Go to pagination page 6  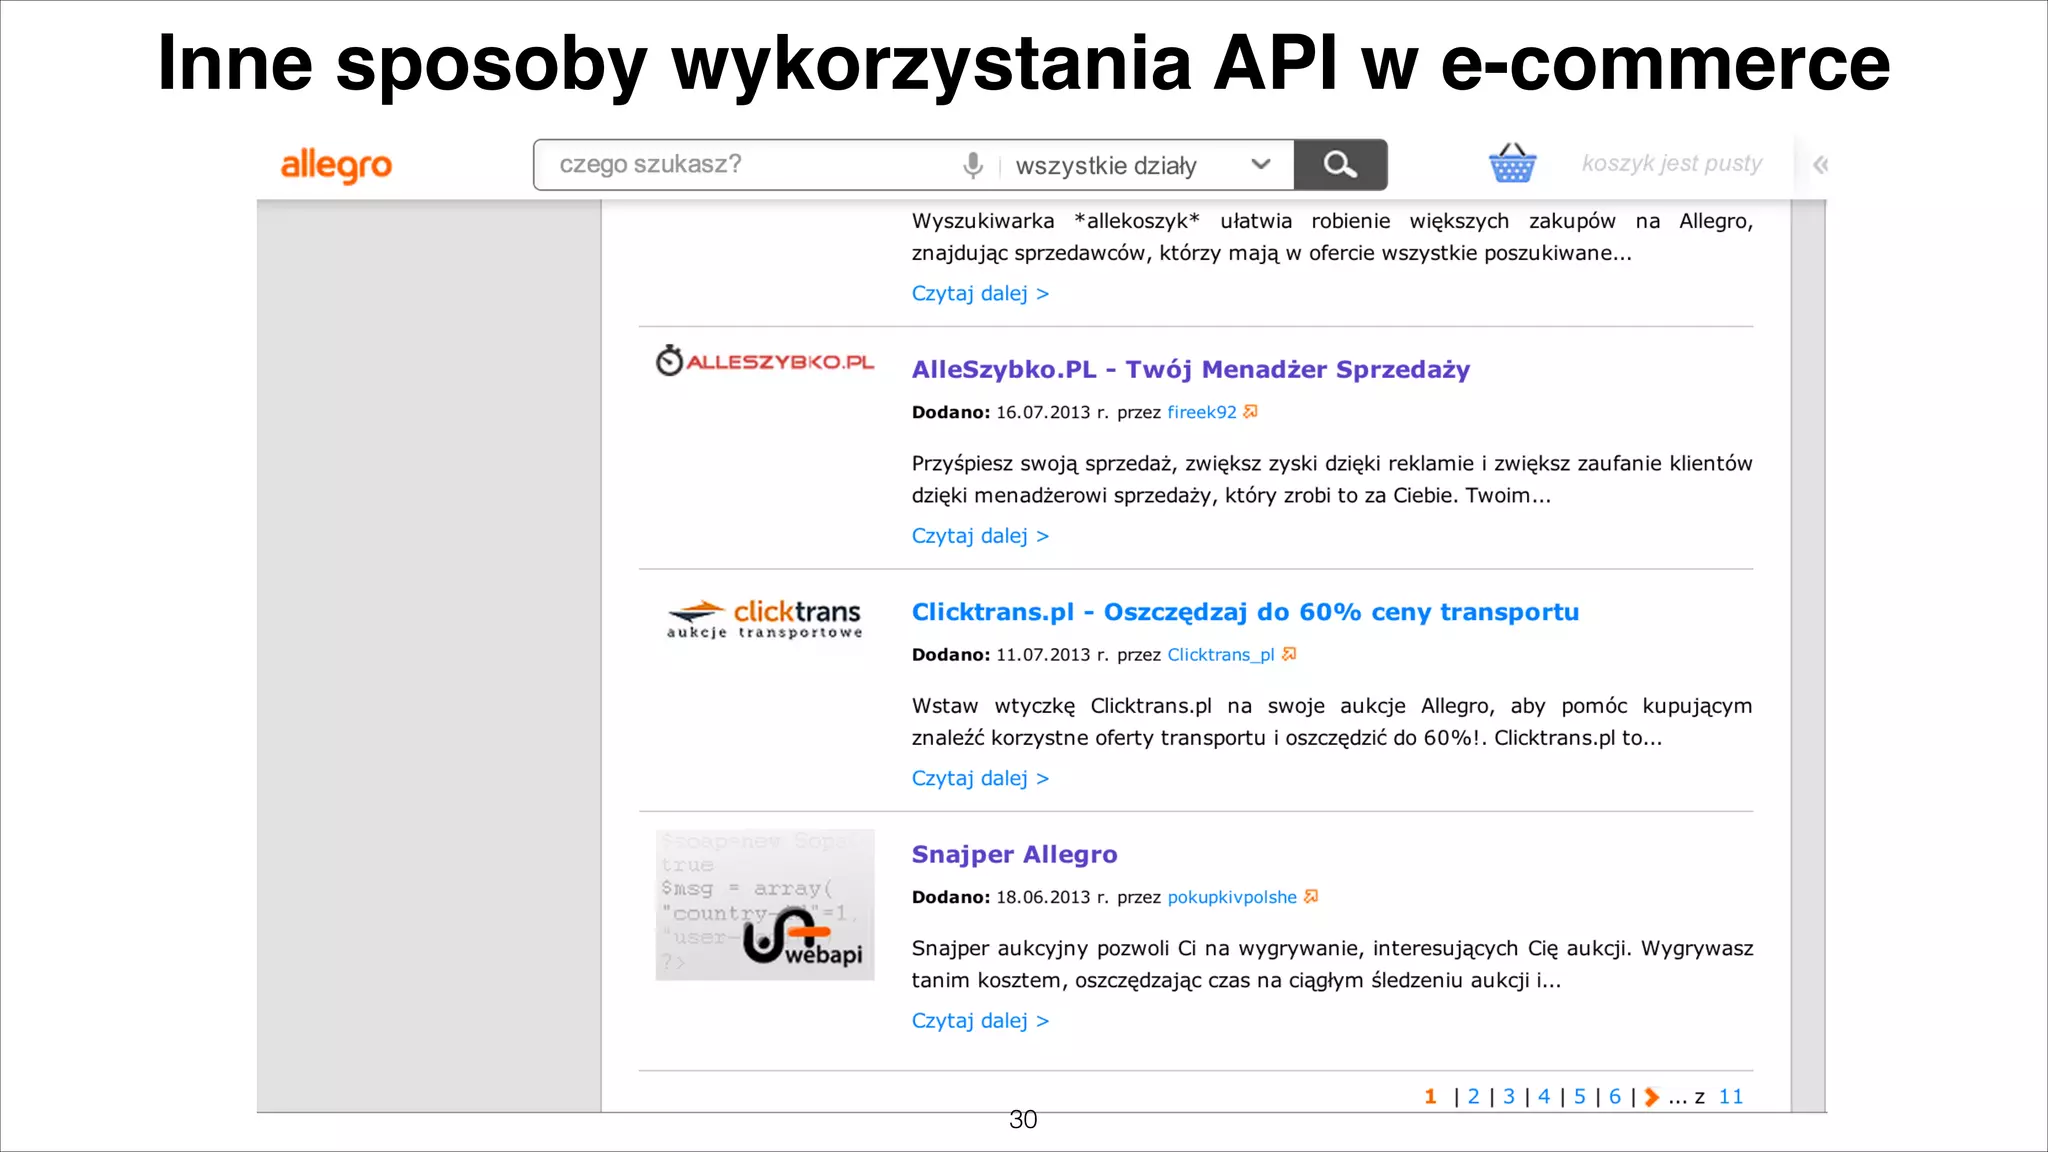(1615, 1097)
